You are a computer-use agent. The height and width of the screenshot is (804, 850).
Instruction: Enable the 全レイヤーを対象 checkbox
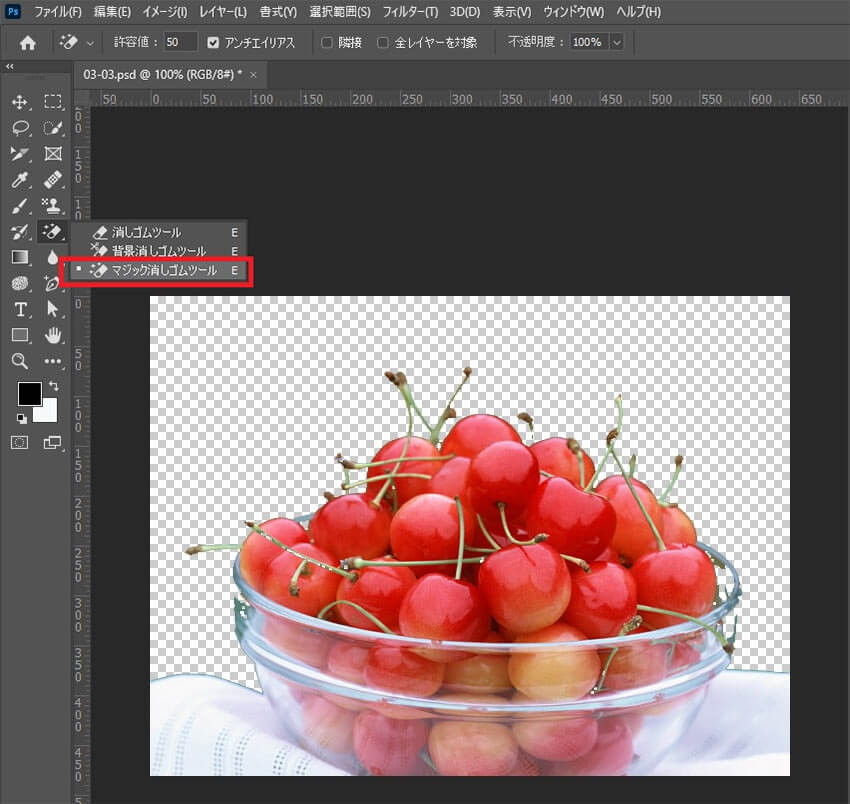pyautogui.click(x=383, y=43)
